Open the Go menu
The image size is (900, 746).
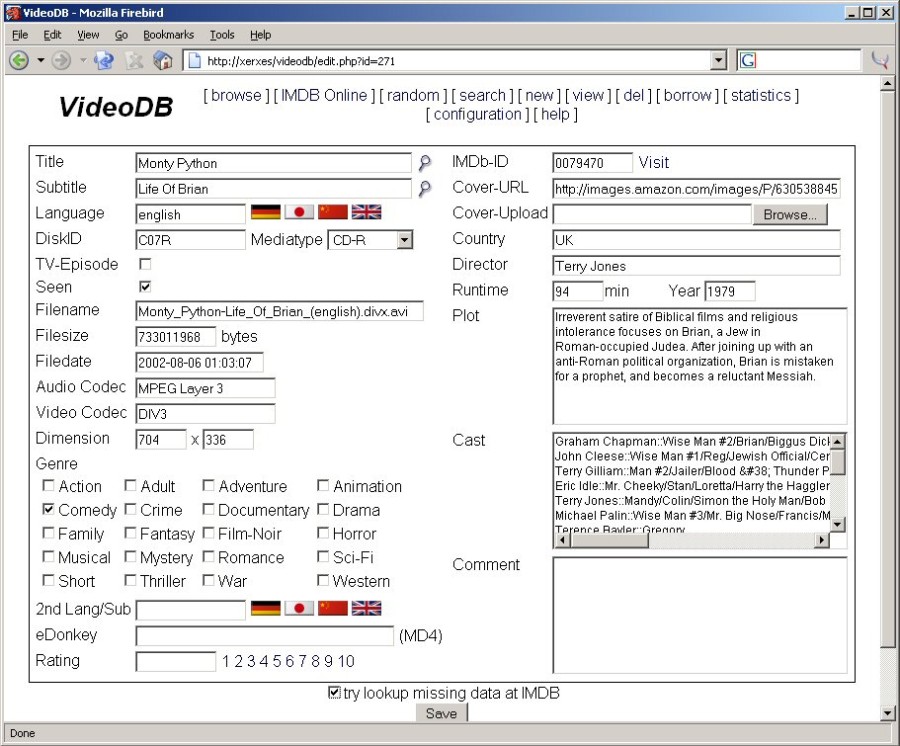pyautogui.click(x=121, y=35)
